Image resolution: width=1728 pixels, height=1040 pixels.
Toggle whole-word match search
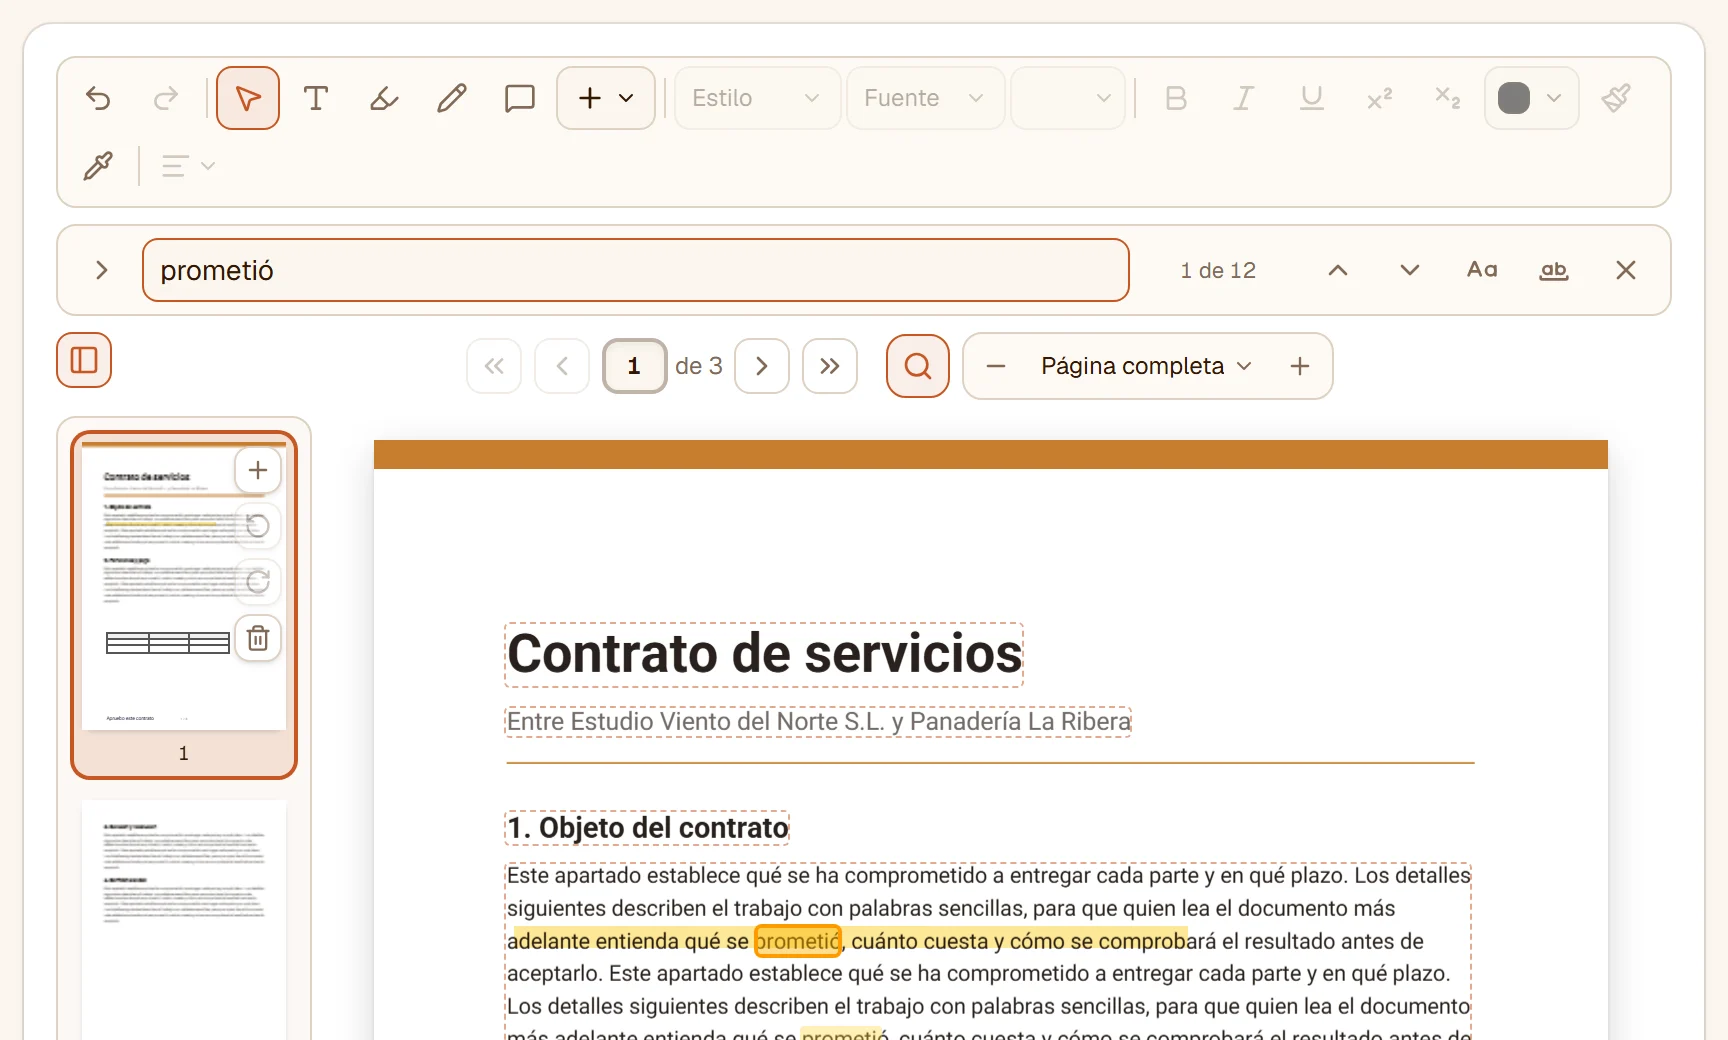[1554, 270]
